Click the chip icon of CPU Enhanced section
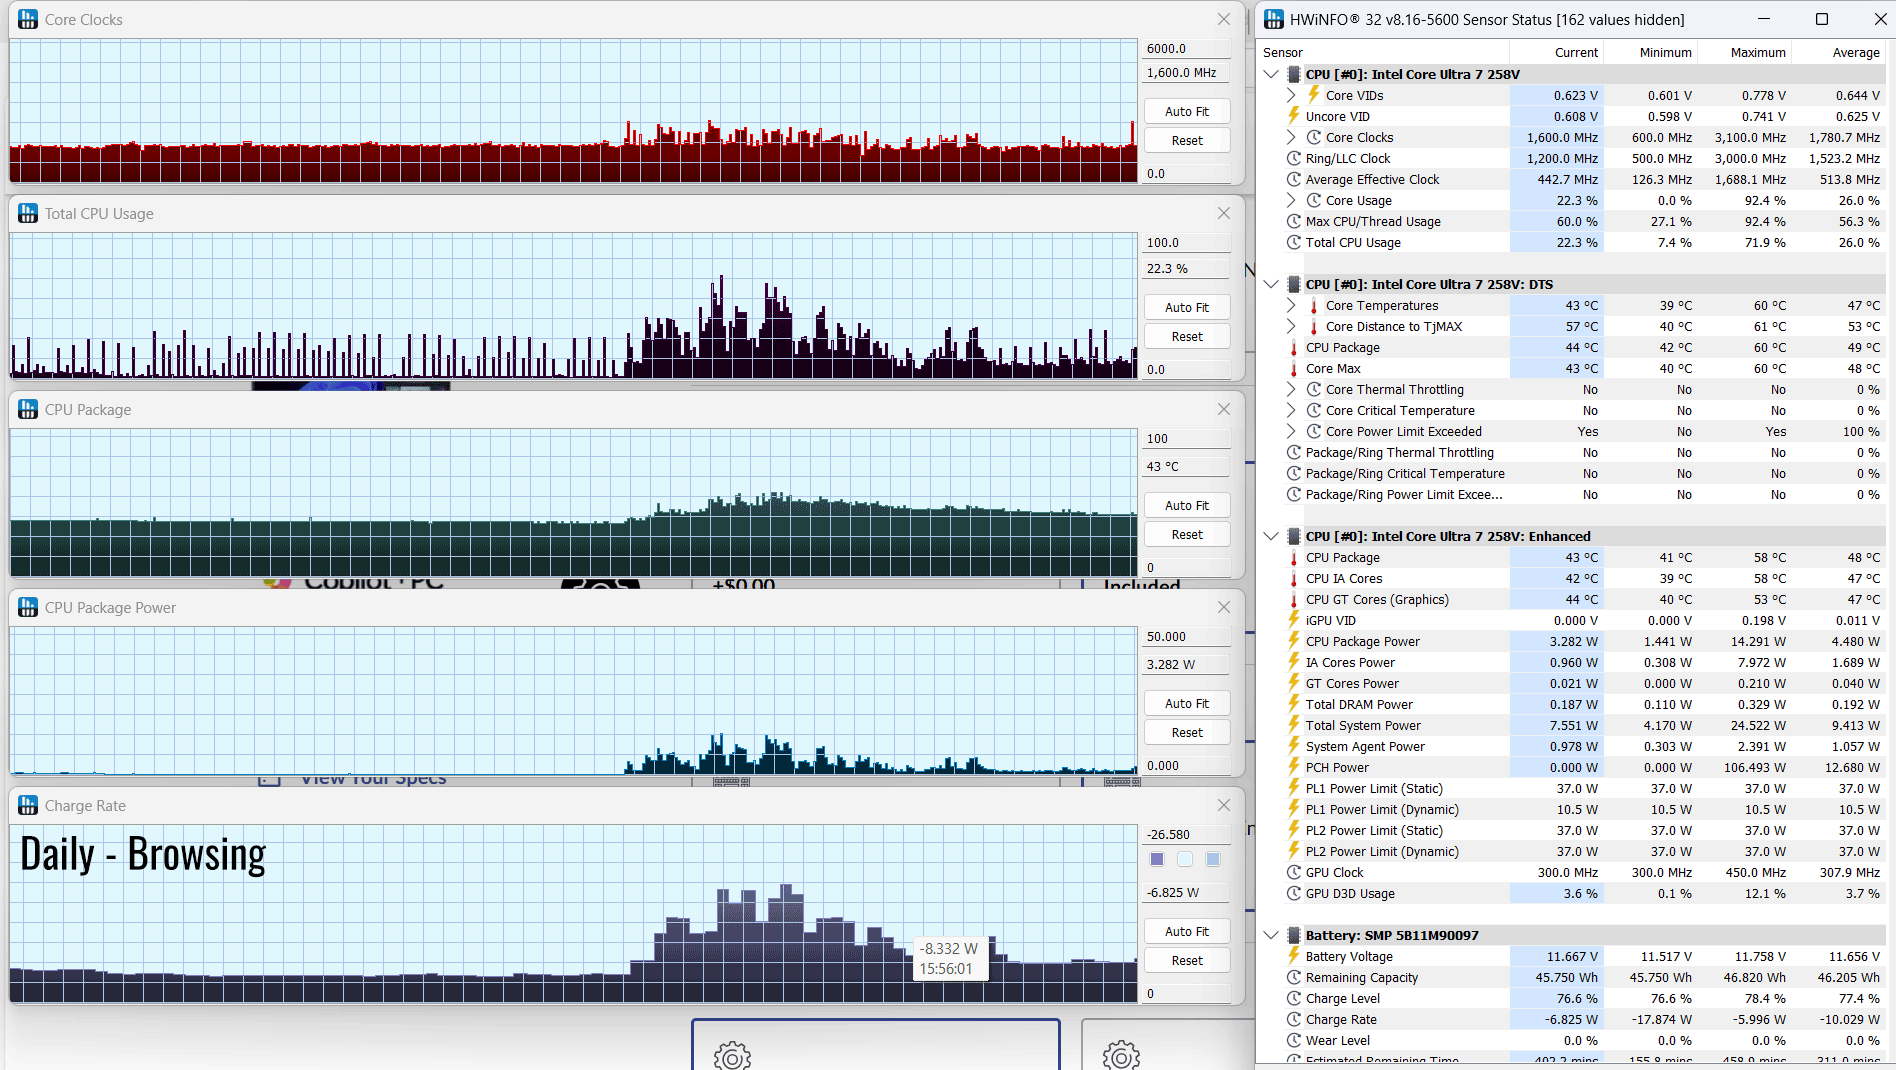Screen dimensions: 1896x1070 pos(1294,536)
